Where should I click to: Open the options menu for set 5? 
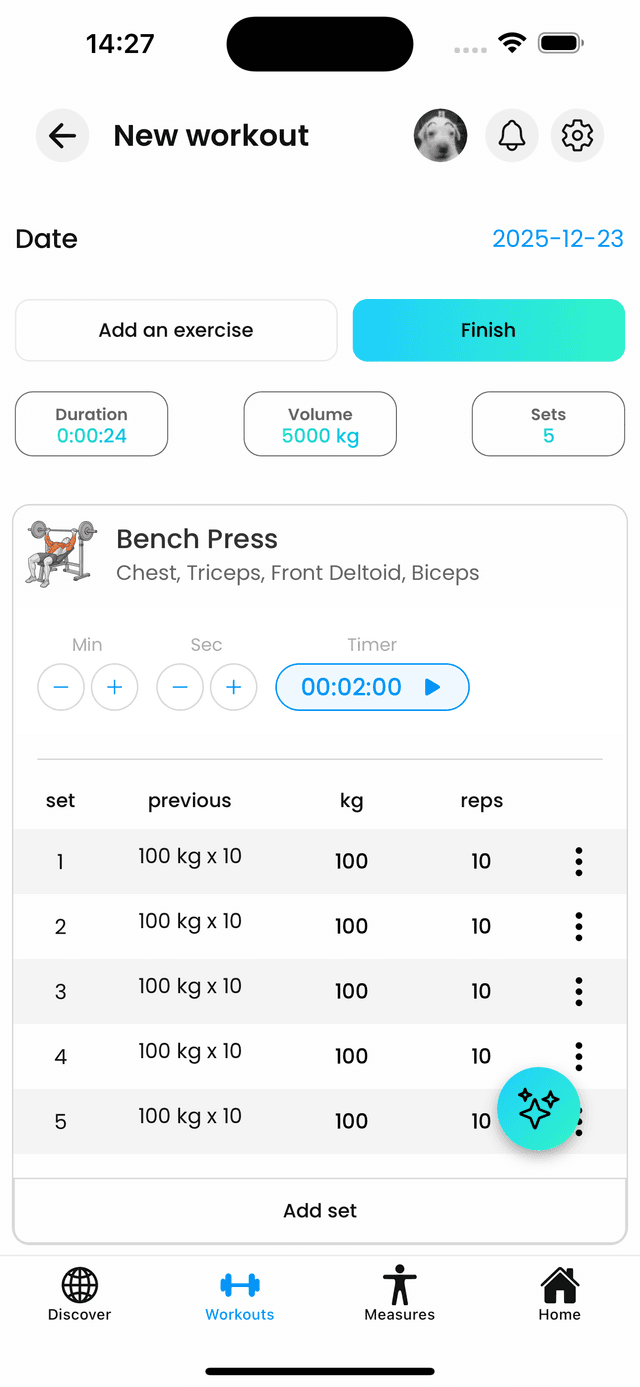pyautogui.click(x=578, y=1121)
